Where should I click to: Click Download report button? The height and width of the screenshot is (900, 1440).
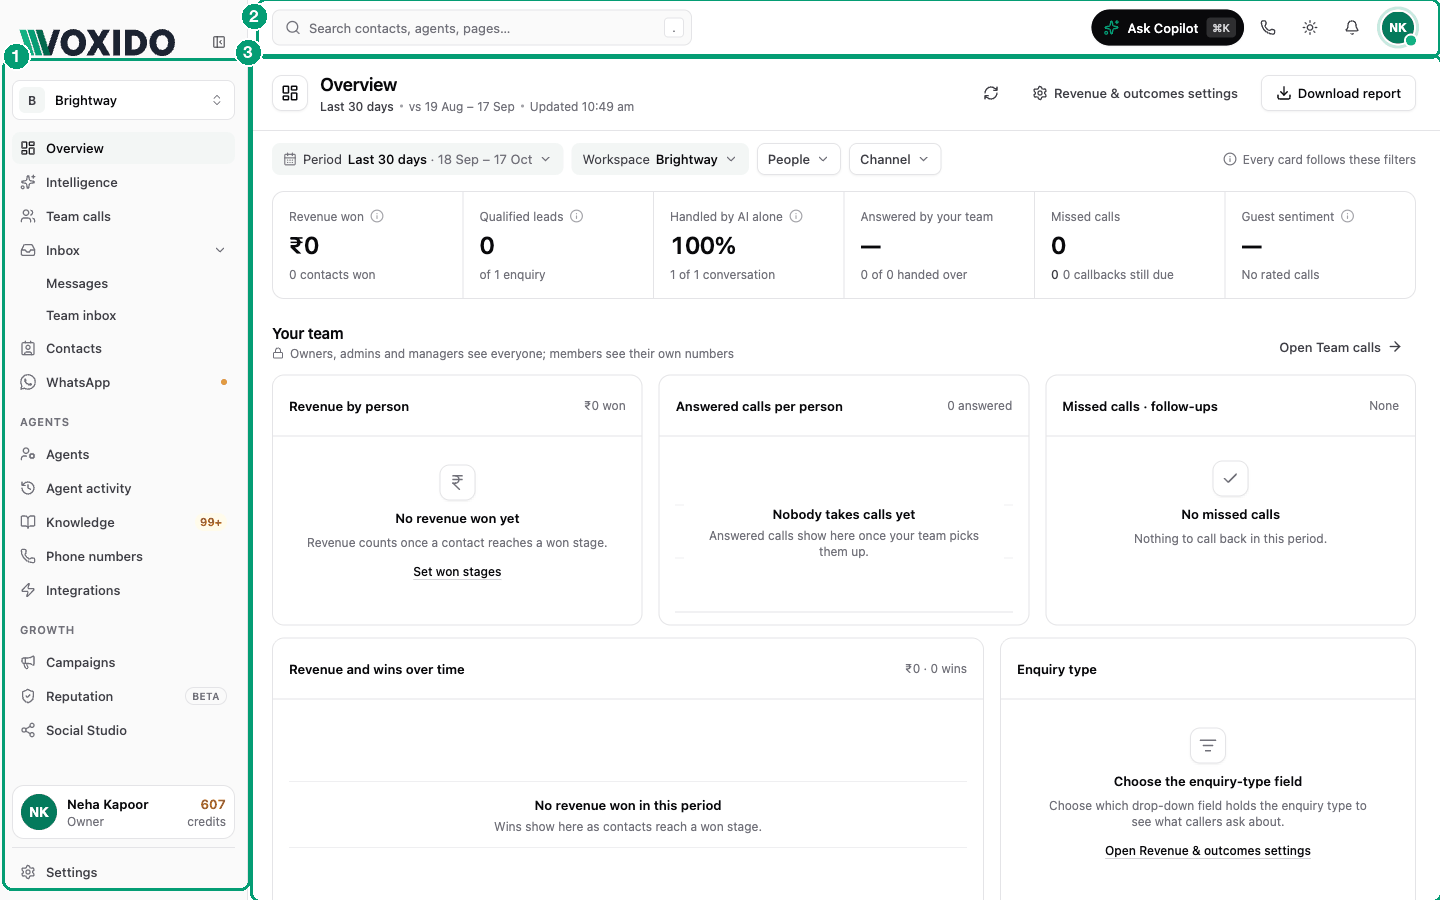point(1338,93)
